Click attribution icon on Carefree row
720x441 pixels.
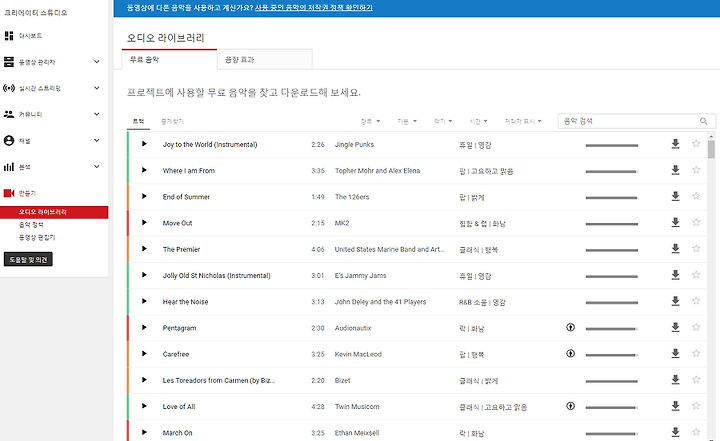click(570, 353)
